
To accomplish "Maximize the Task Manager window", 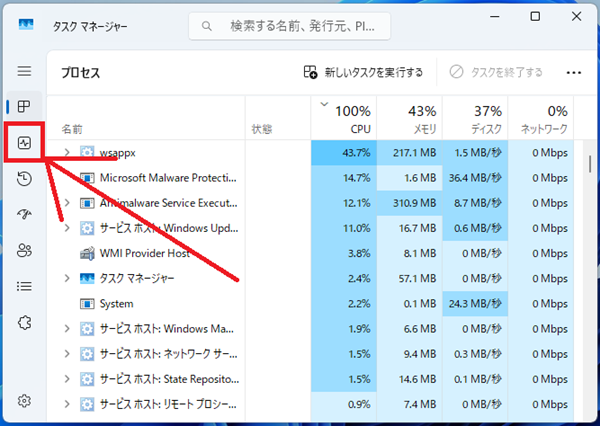I will point(535,16).
